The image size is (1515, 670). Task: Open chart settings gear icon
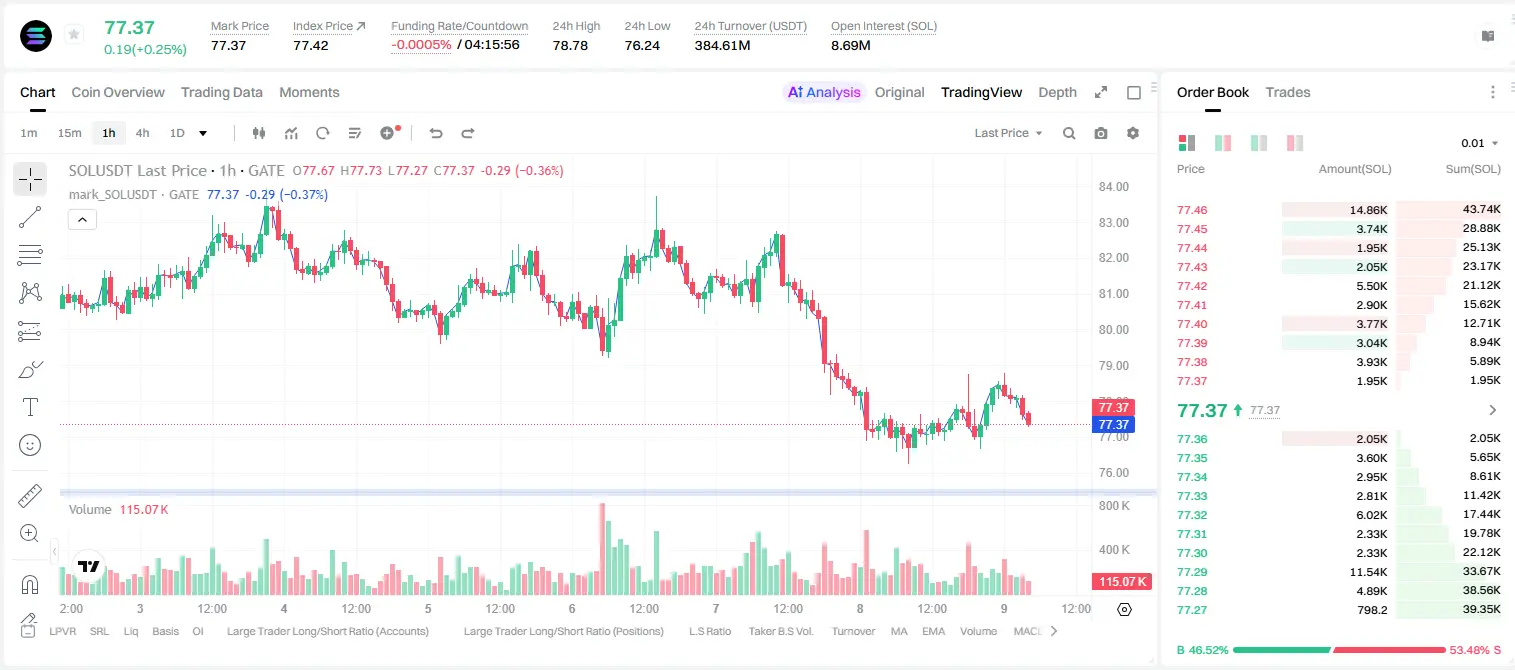click(1133, 133)
